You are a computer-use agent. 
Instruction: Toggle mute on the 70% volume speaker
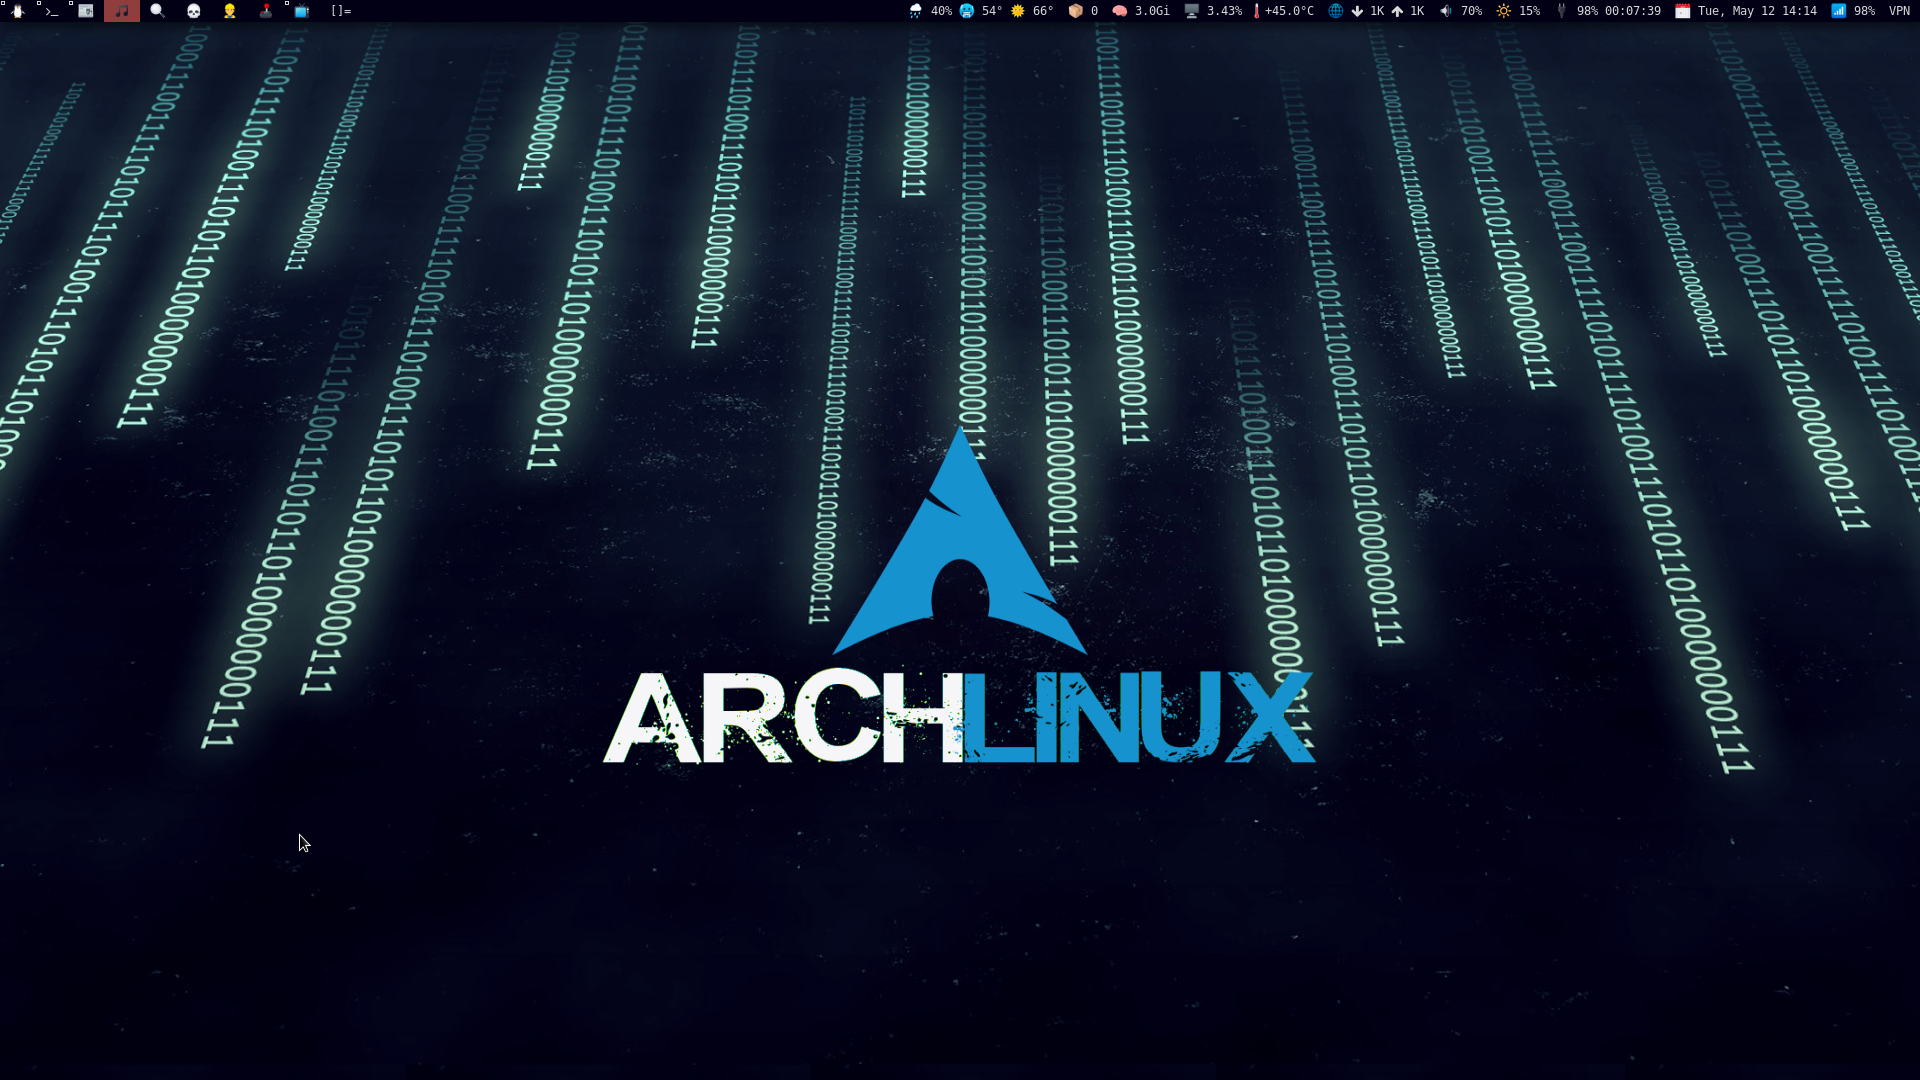(x=1460, y=11)
